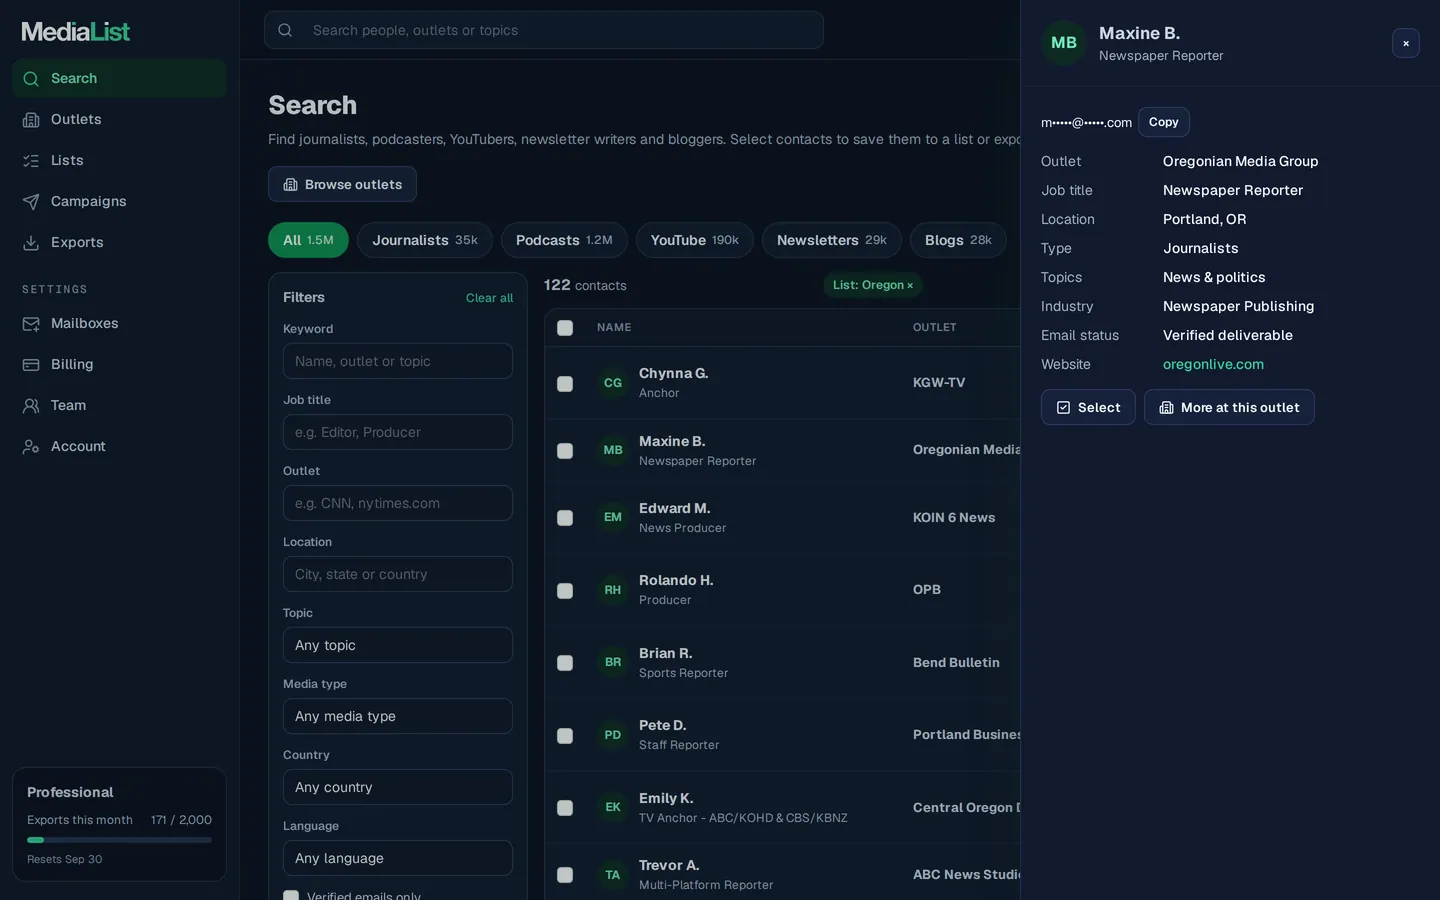Open the Exports download icon

(x=31, y=243)
